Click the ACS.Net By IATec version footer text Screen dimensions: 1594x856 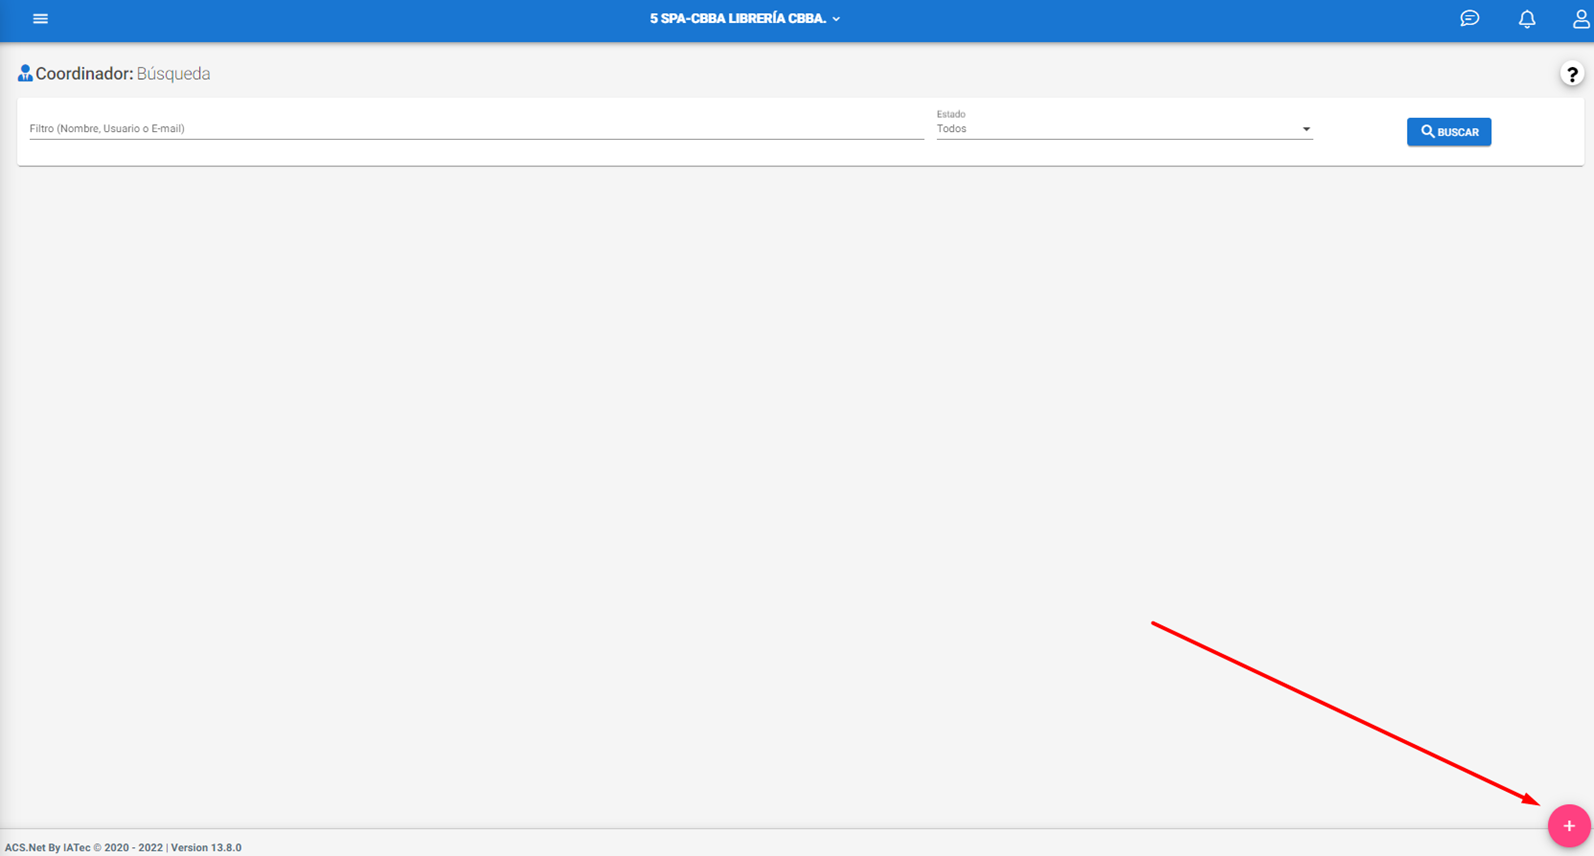click(123, 847)
